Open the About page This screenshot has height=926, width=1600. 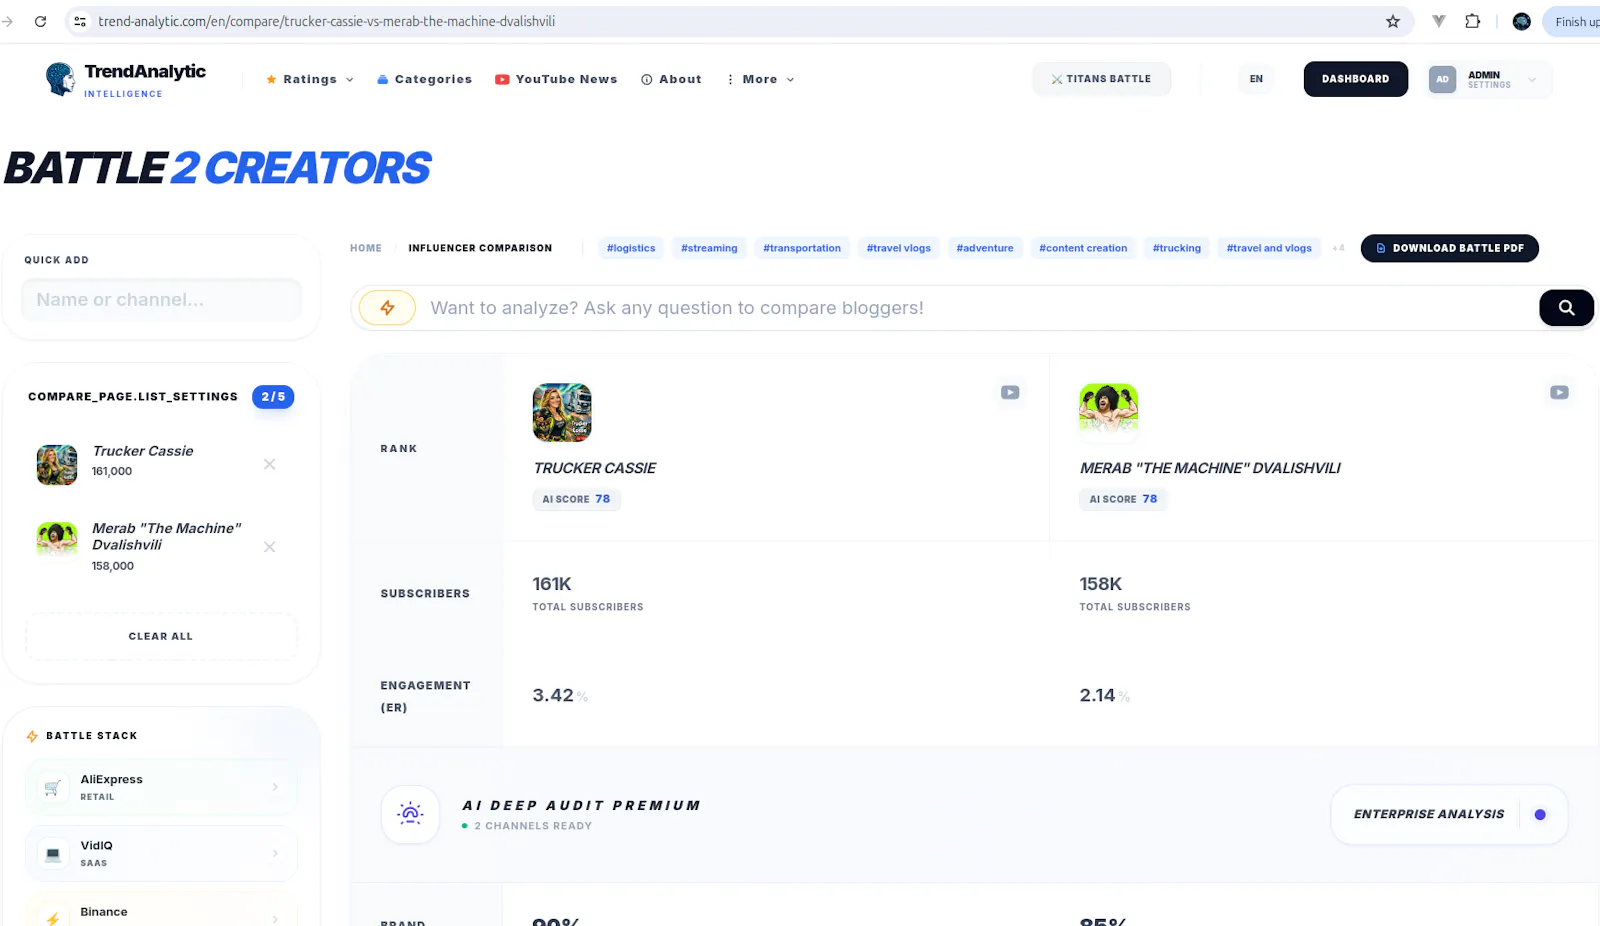671,79
